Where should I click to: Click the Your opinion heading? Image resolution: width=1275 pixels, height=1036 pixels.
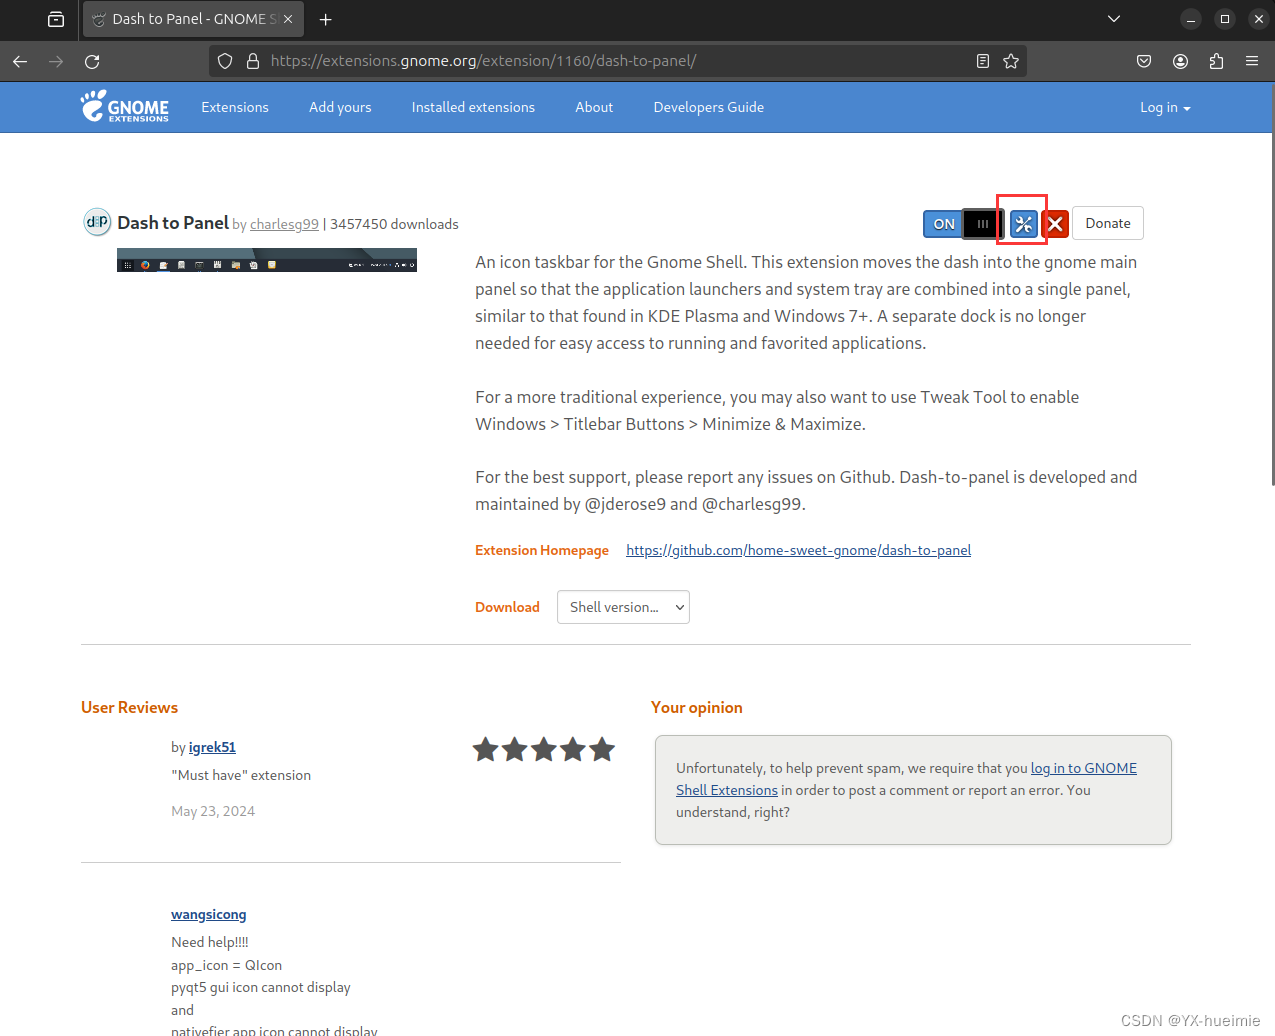pos(697,707)
